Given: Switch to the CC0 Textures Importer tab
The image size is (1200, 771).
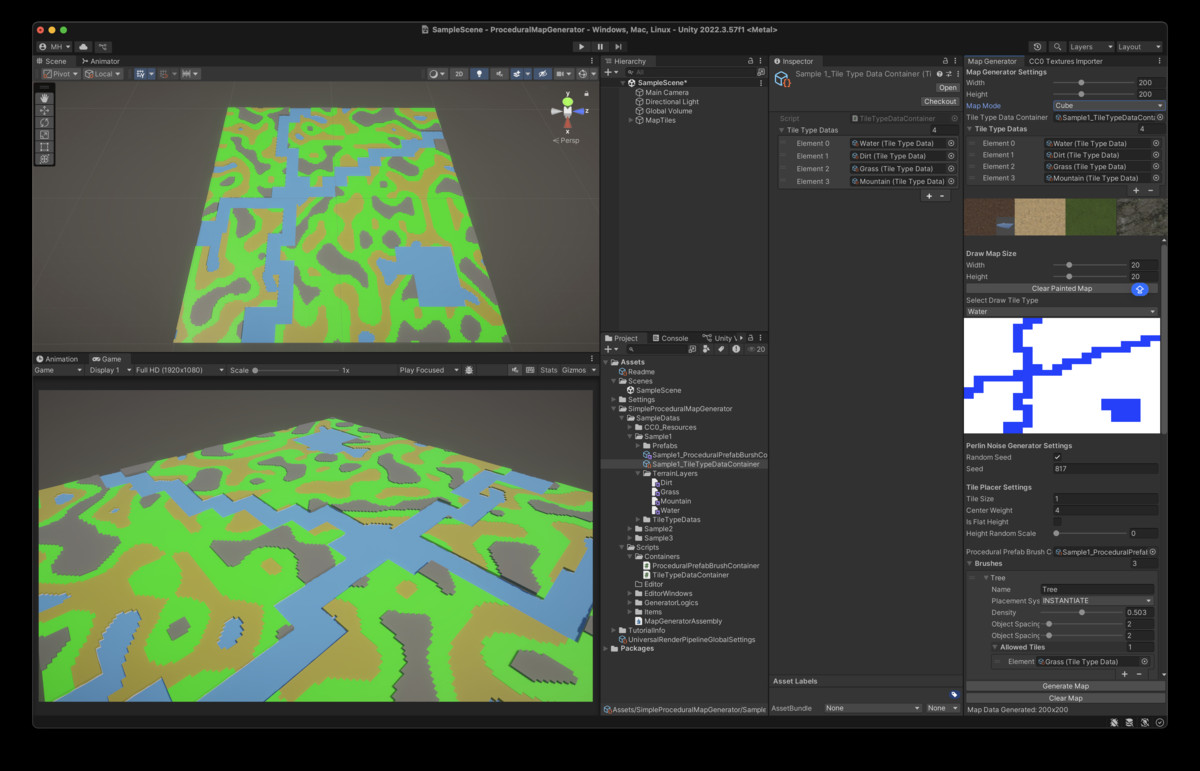Looking at the screenshot, I should click(x=1066, y=61).
